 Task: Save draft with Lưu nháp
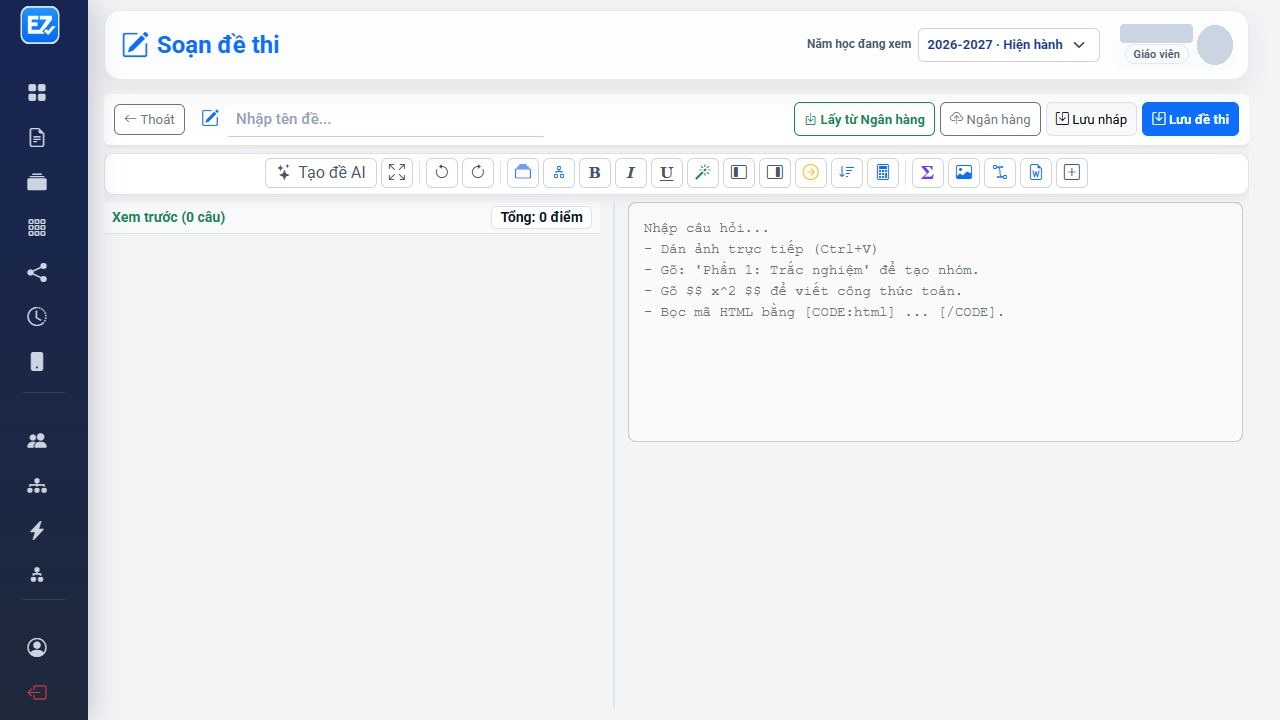(1091, 119)
